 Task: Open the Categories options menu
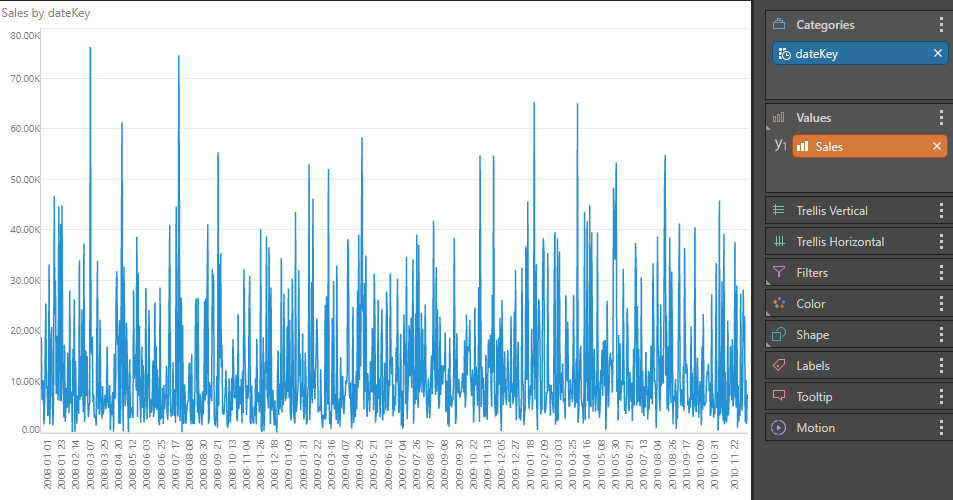[941, 25]
